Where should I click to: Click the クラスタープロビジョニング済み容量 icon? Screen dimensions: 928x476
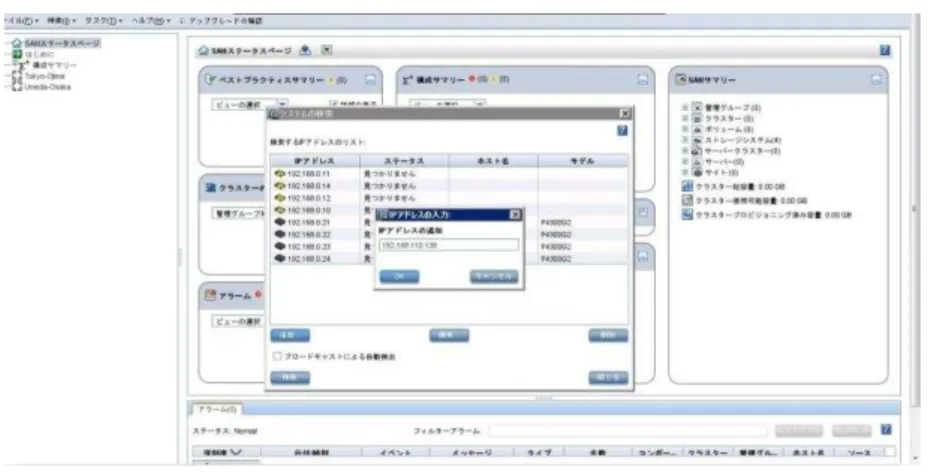(687, 215)
